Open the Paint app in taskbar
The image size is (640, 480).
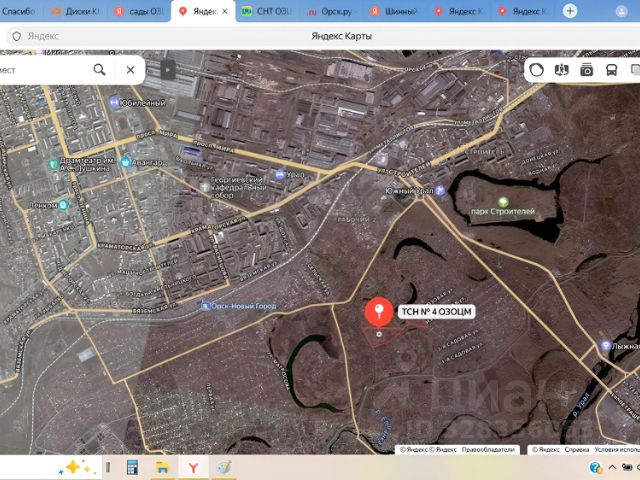click(x=224, y=467)
